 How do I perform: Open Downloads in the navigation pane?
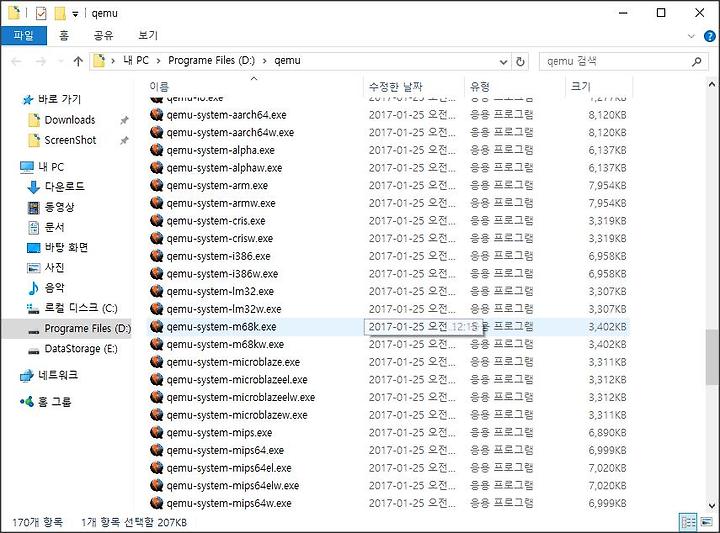coord(70,120)
